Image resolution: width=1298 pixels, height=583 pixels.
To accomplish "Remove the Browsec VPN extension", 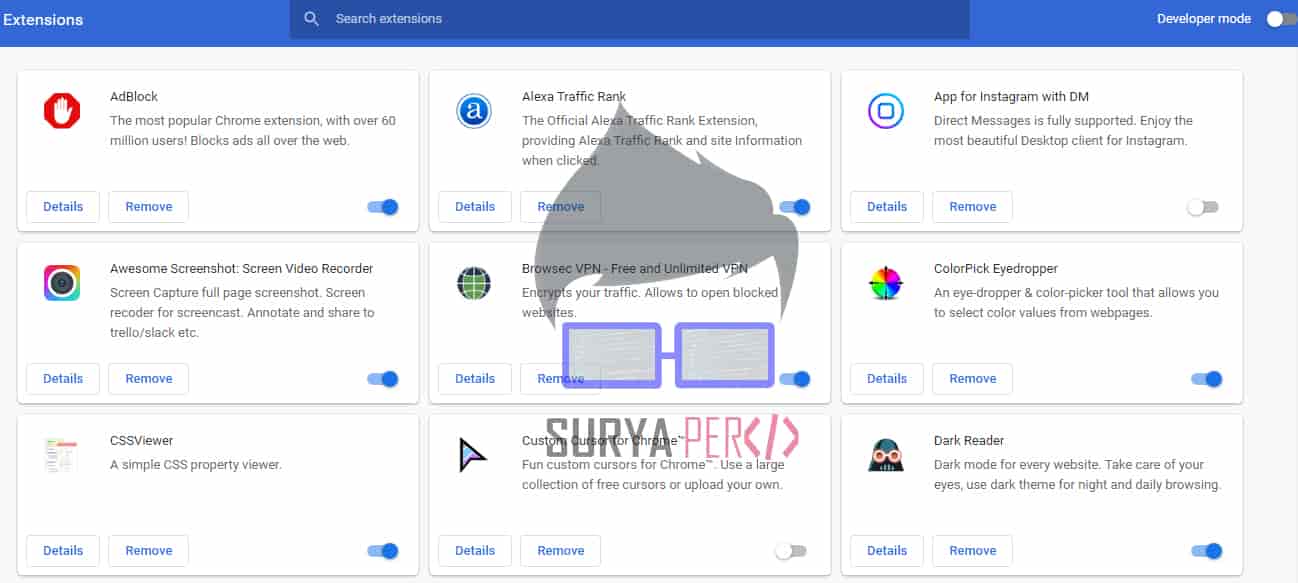I will 561,379.
